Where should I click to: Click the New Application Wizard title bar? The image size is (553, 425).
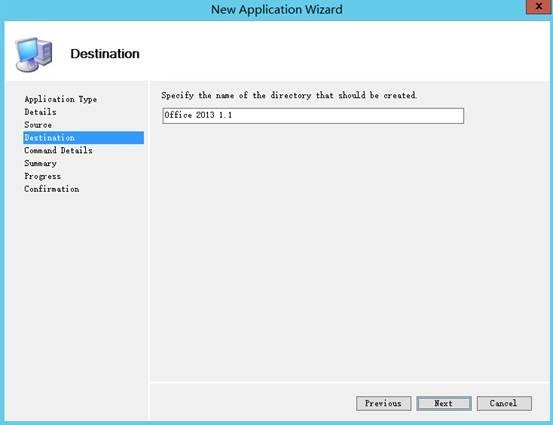276,10
